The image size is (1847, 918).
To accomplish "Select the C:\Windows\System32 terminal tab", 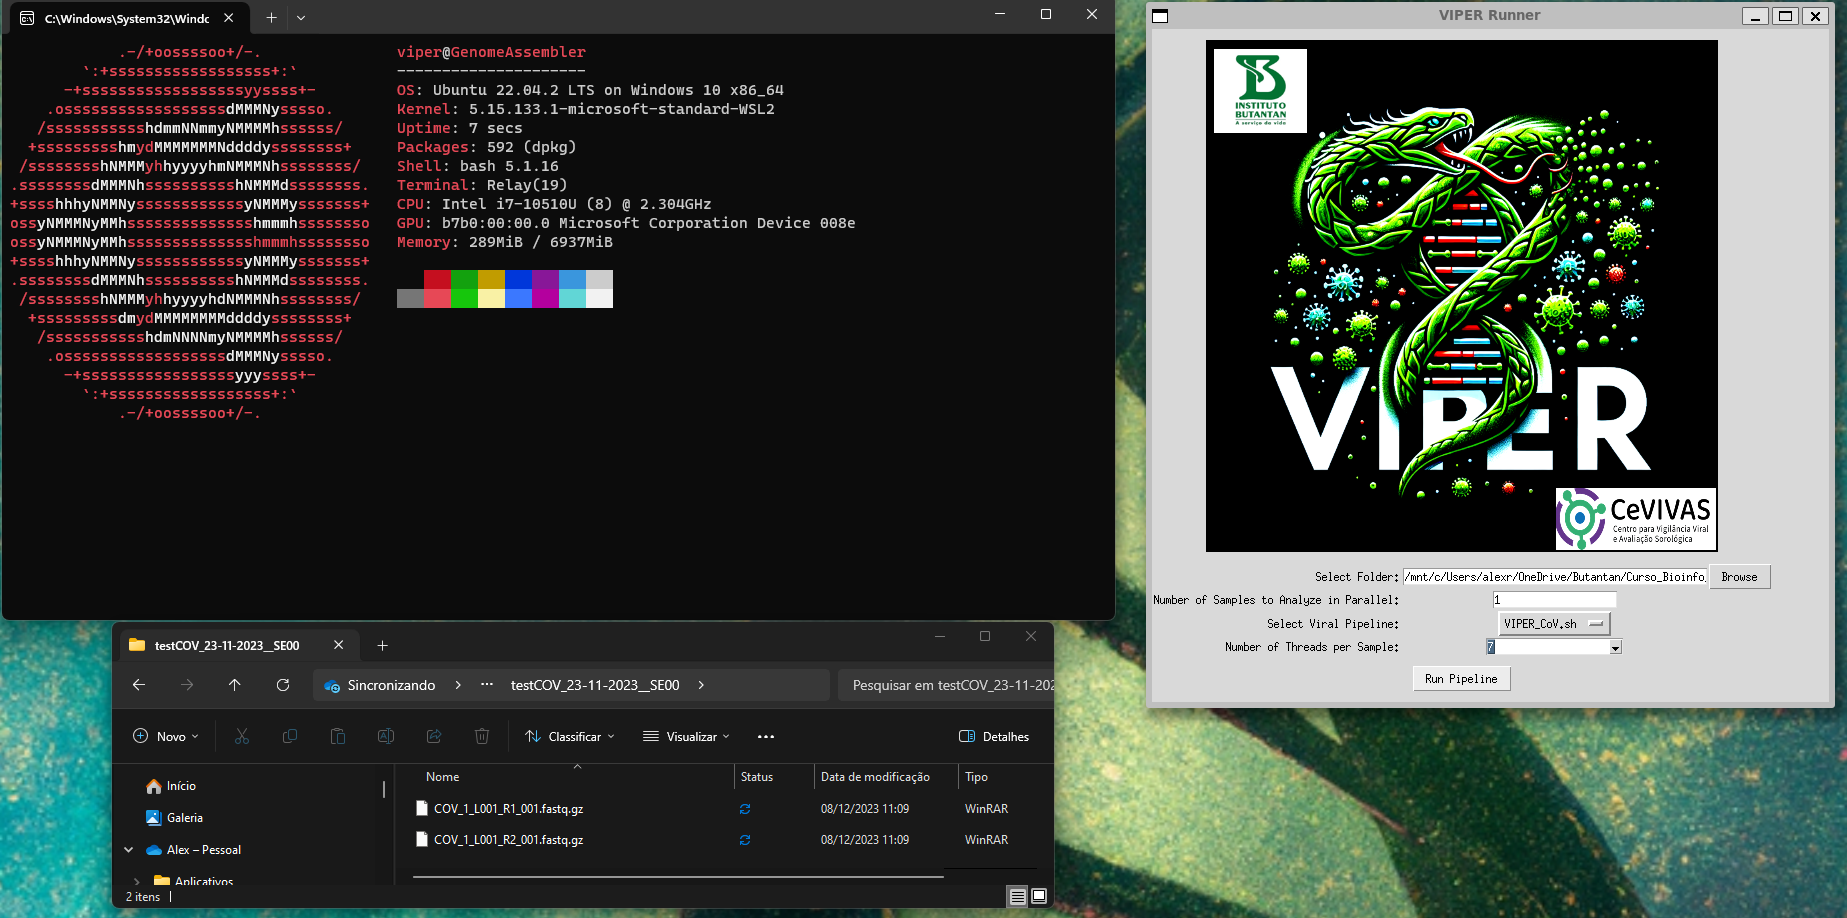I will 126,18.
